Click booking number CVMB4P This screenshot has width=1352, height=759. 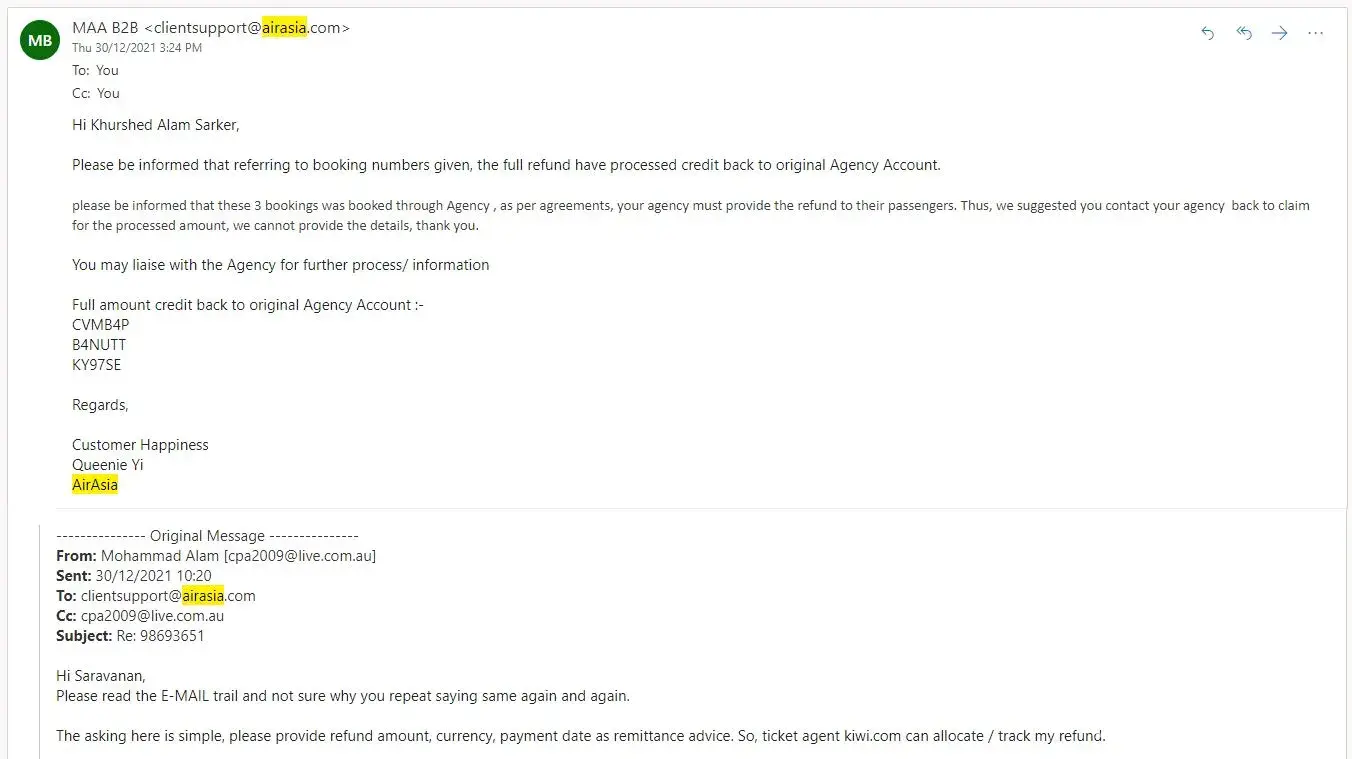(100, 325)
